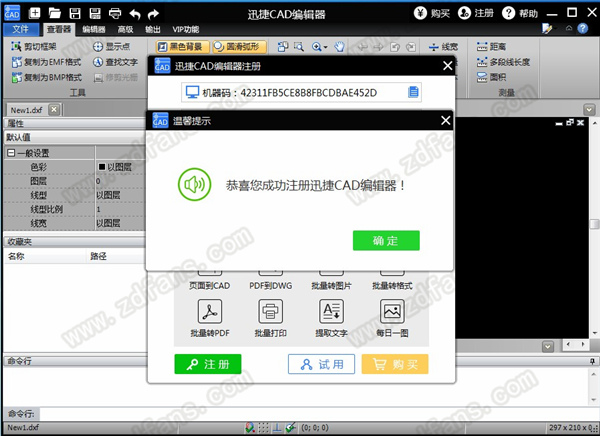Click the green 注册 button
600x436 pixels.
pyautogui.click(x=208, y=364)
